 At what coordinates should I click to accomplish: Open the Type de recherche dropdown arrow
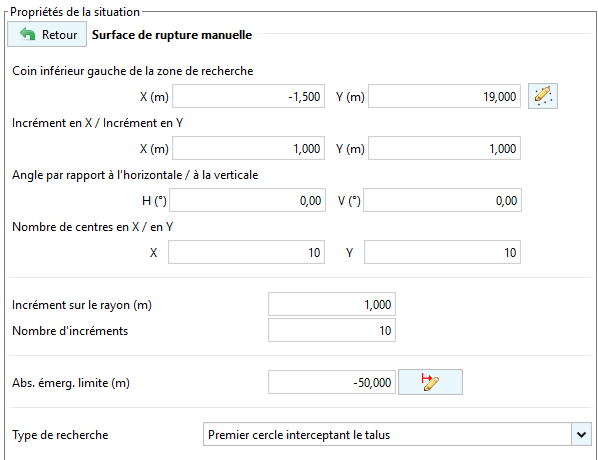coord(581,434)
